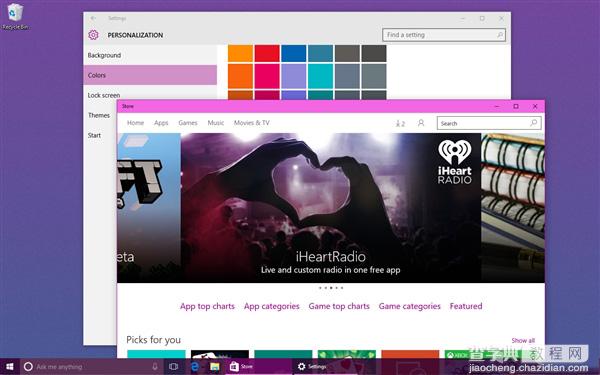Click the iHeartRadio logo in banner
The height and width of the screenshot is (375, 600).
[x=455, y=161]
